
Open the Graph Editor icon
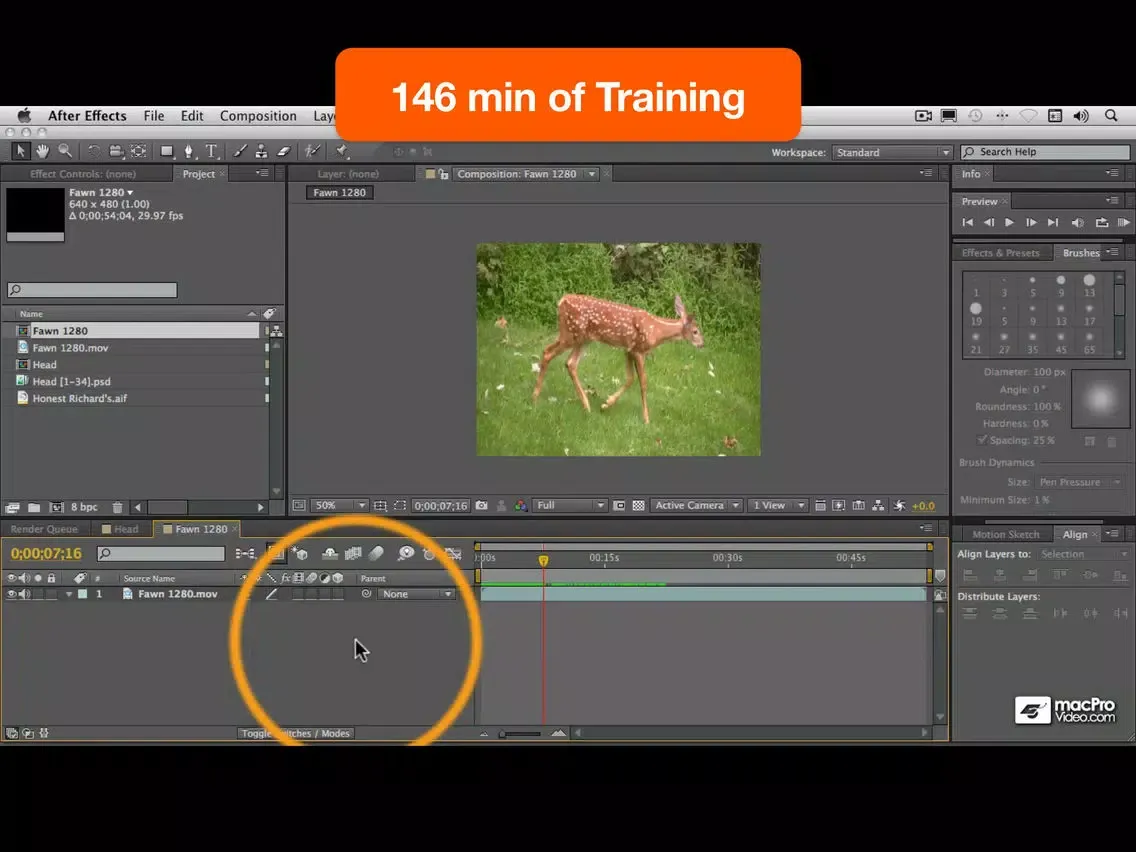click(x=454, y=554)
